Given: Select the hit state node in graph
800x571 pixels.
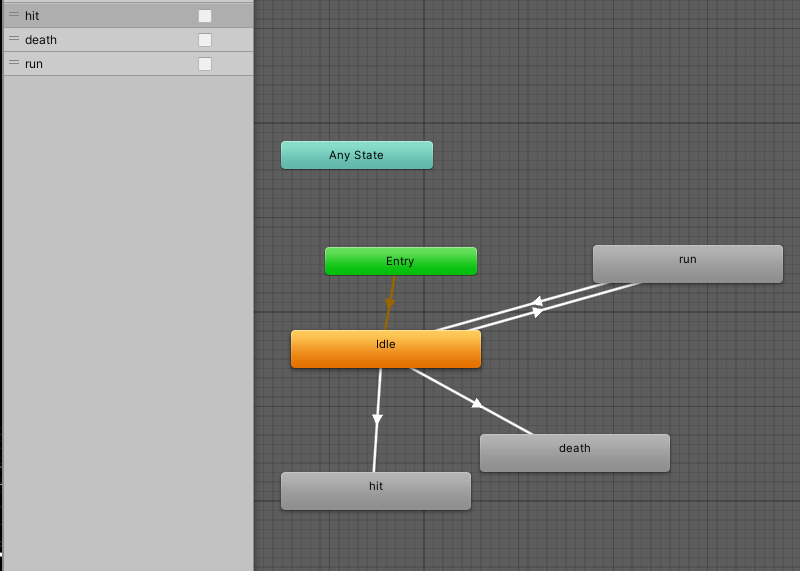Looking at the screenshot, I should point(375,491).
